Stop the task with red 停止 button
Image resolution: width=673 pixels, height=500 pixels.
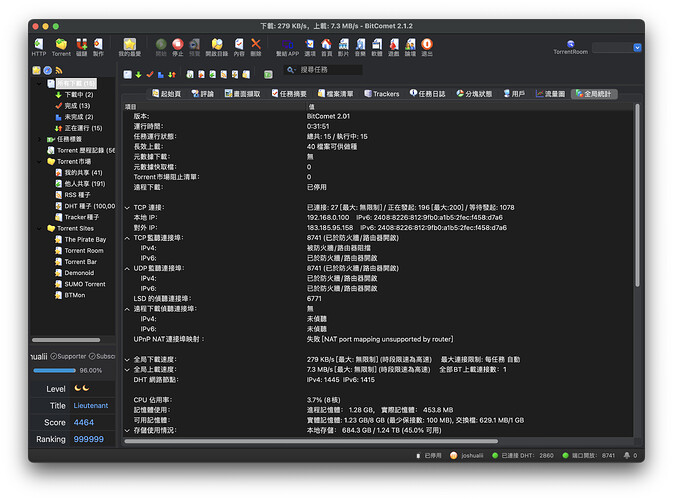point(178,47)
